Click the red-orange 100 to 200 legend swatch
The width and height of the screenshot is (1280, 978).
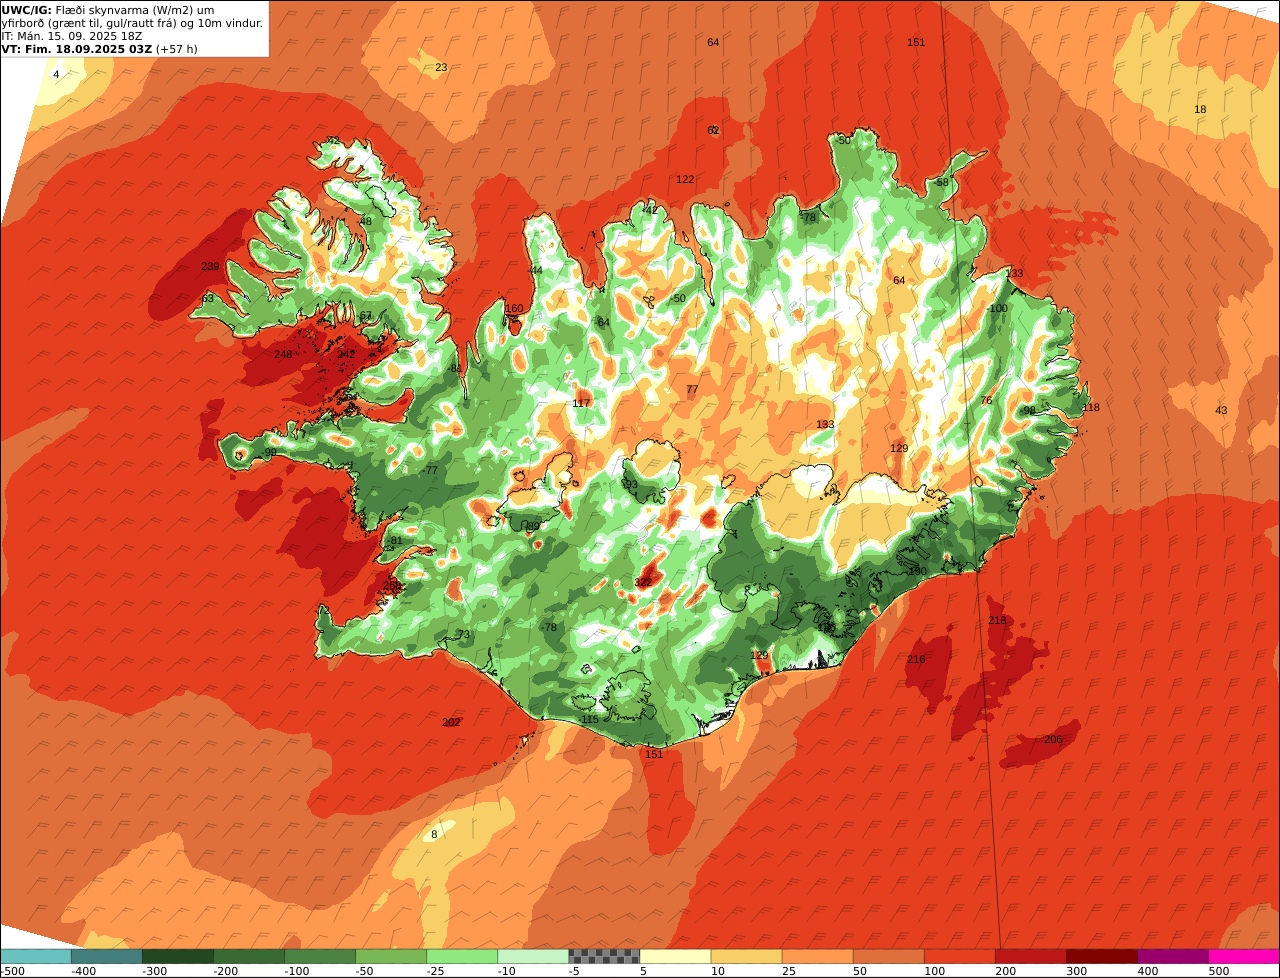pos(959,956)
